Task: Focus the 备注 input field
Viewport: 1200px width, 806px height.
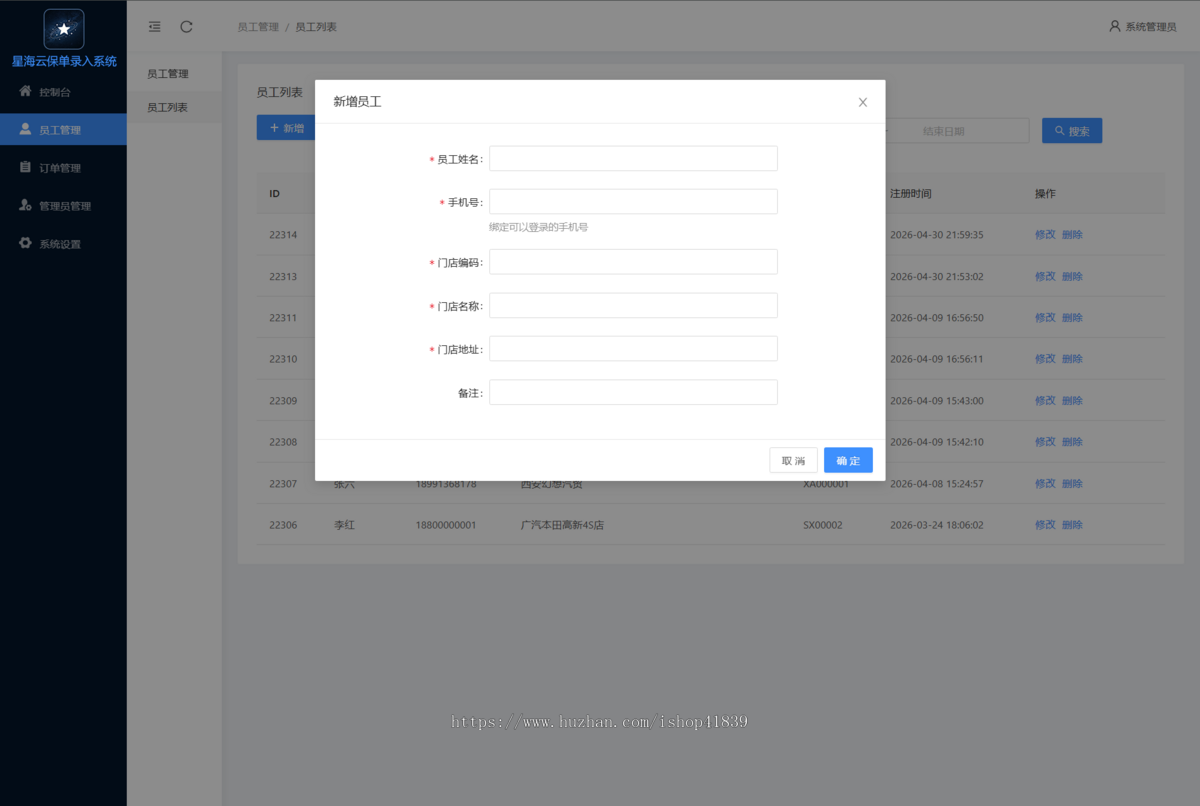Action: (633, 392)
